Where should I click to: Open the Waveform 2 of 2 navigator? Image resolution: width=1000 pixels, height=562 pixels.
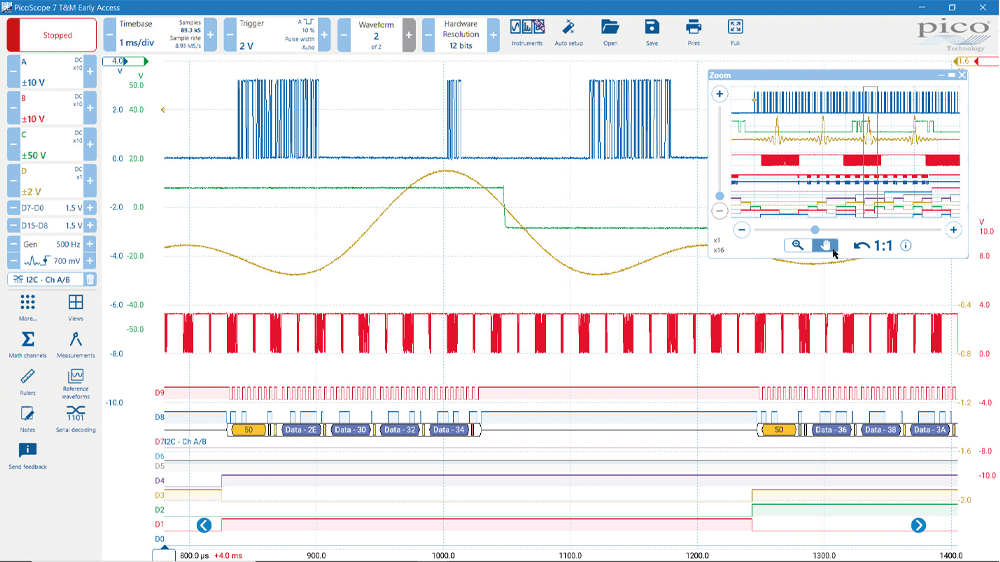coord(376,34)
